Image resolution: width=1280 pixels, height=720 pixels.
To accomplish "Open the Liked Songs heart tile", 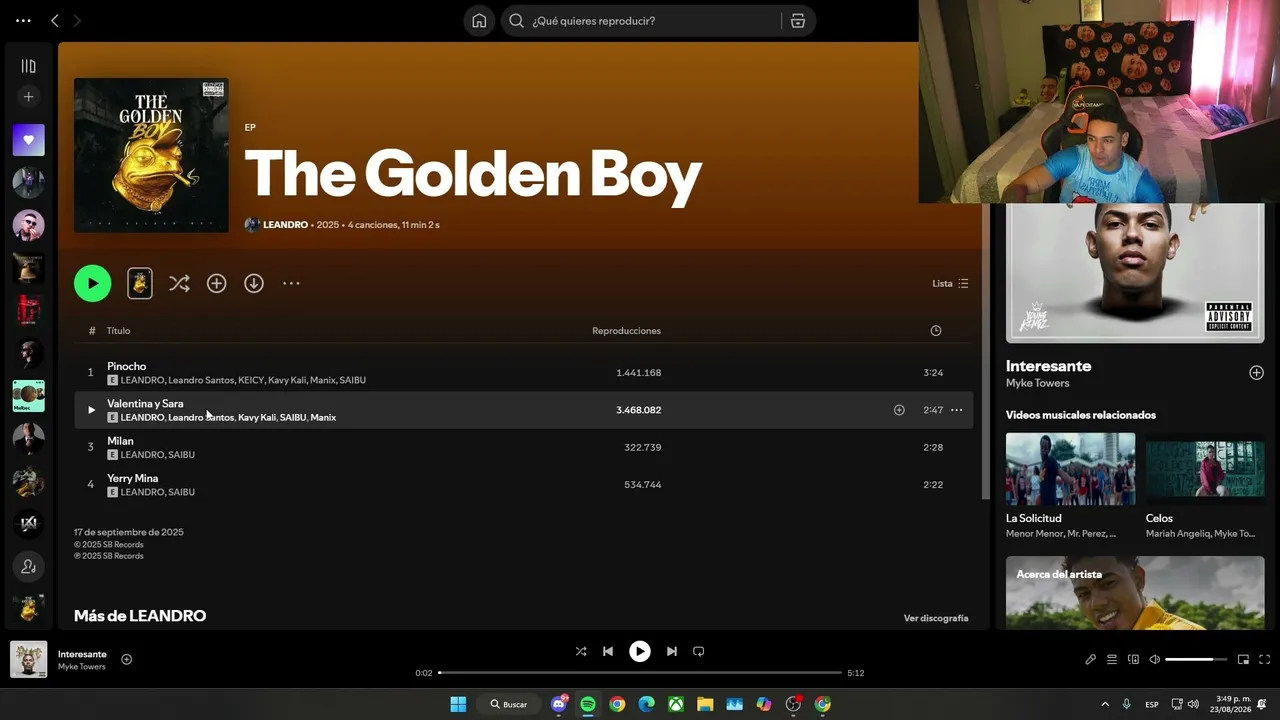I will tap(28, 140).
